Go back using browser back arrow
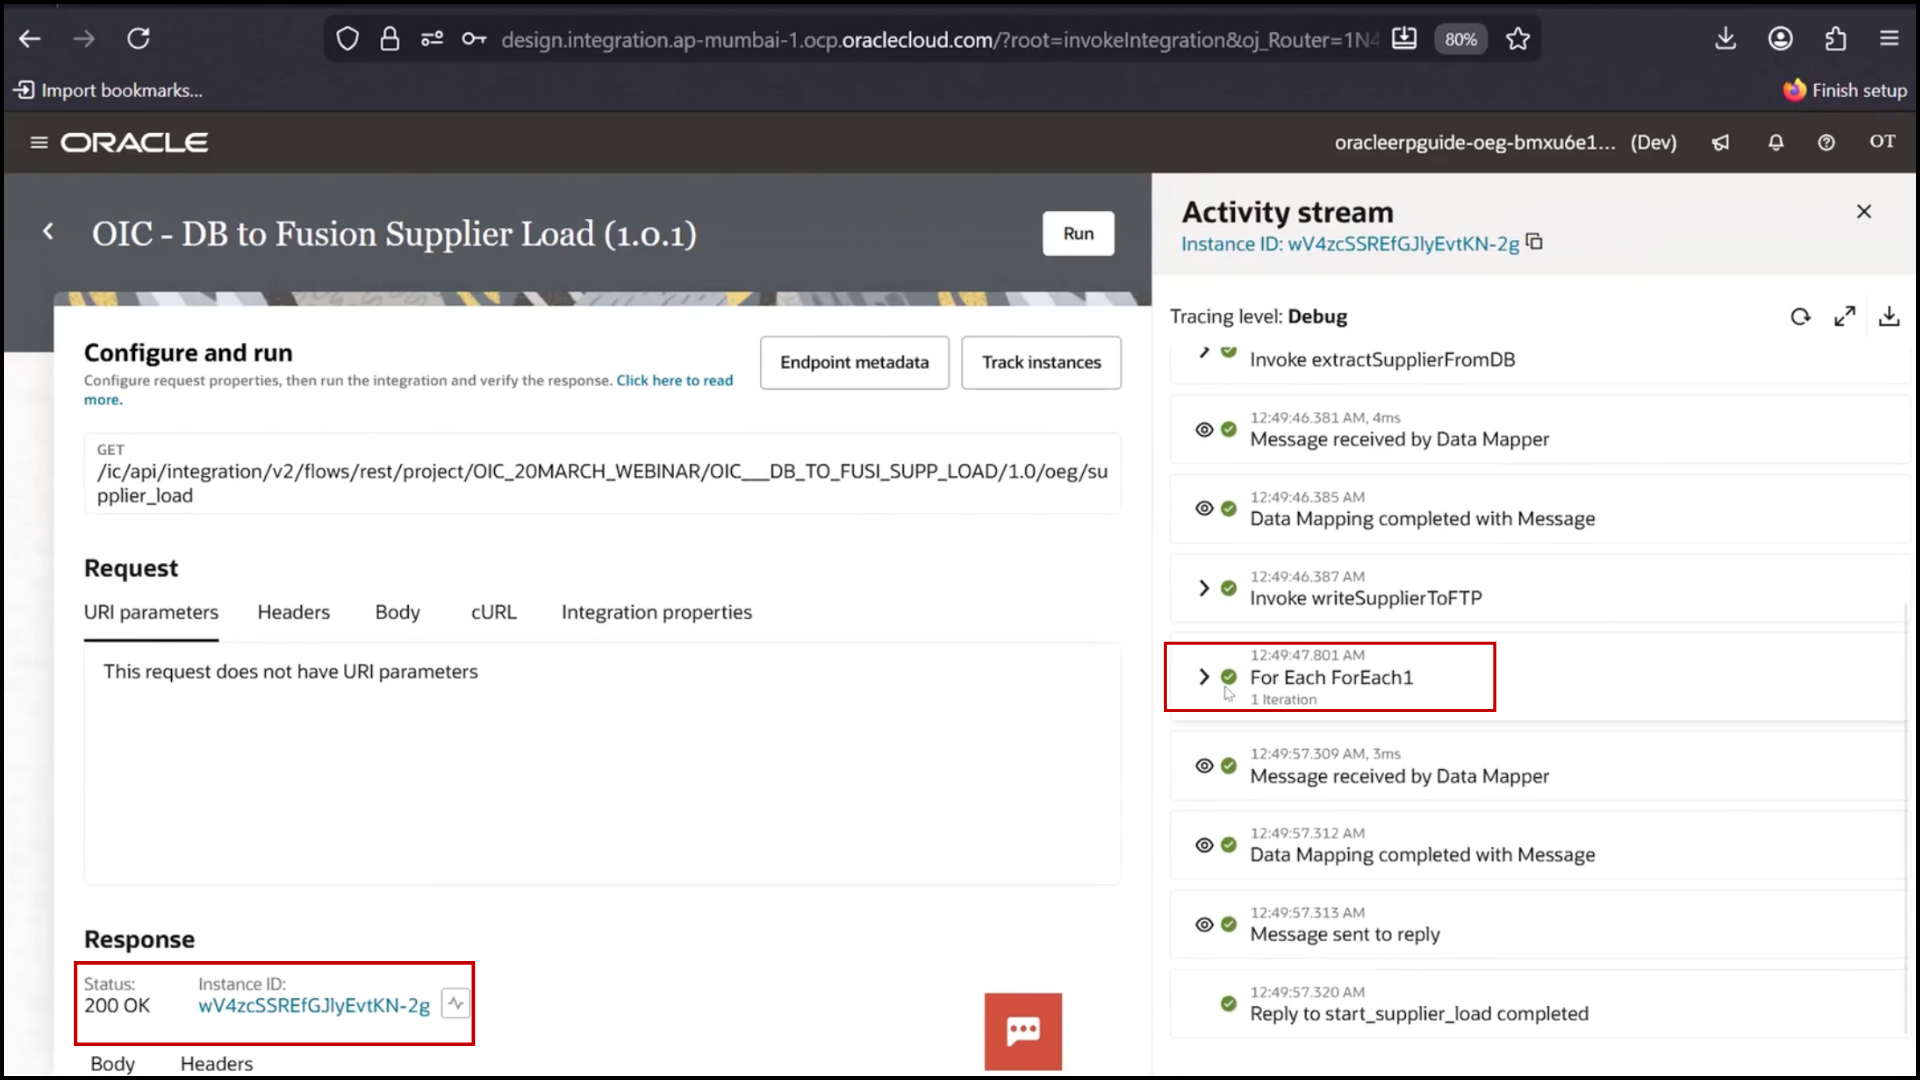Screen dimensions: 1920x1080 (x=30, y=39)
